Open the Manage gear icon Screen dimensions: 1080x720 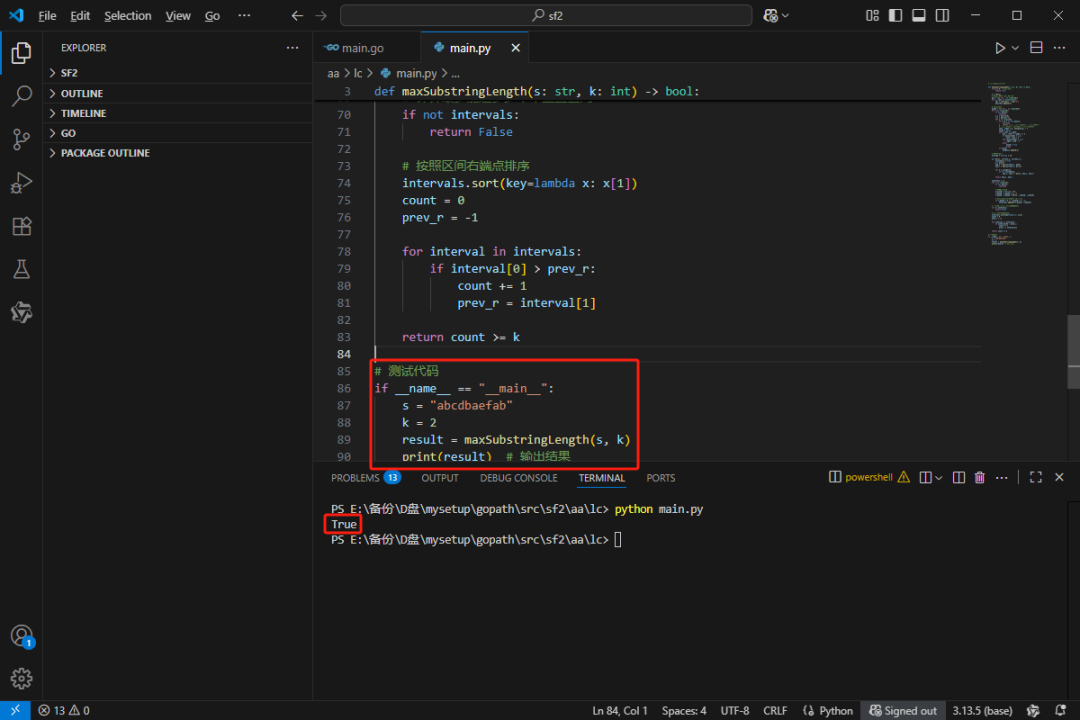(21, 679)
